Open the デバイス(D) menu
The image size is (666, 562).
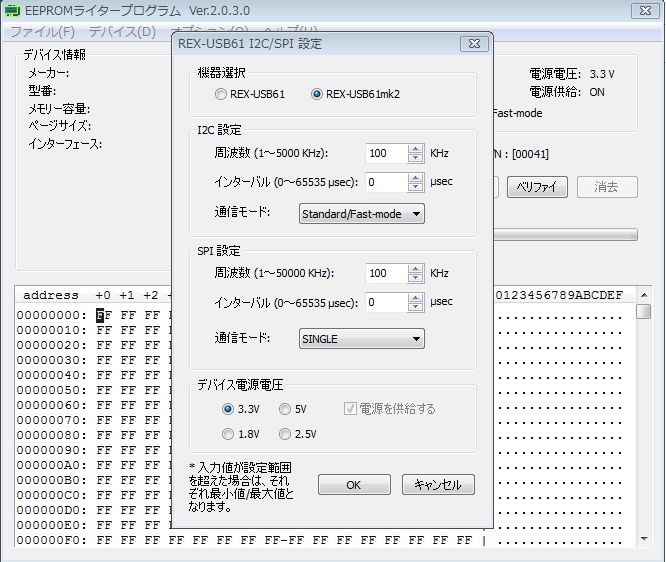coord(122,32)
